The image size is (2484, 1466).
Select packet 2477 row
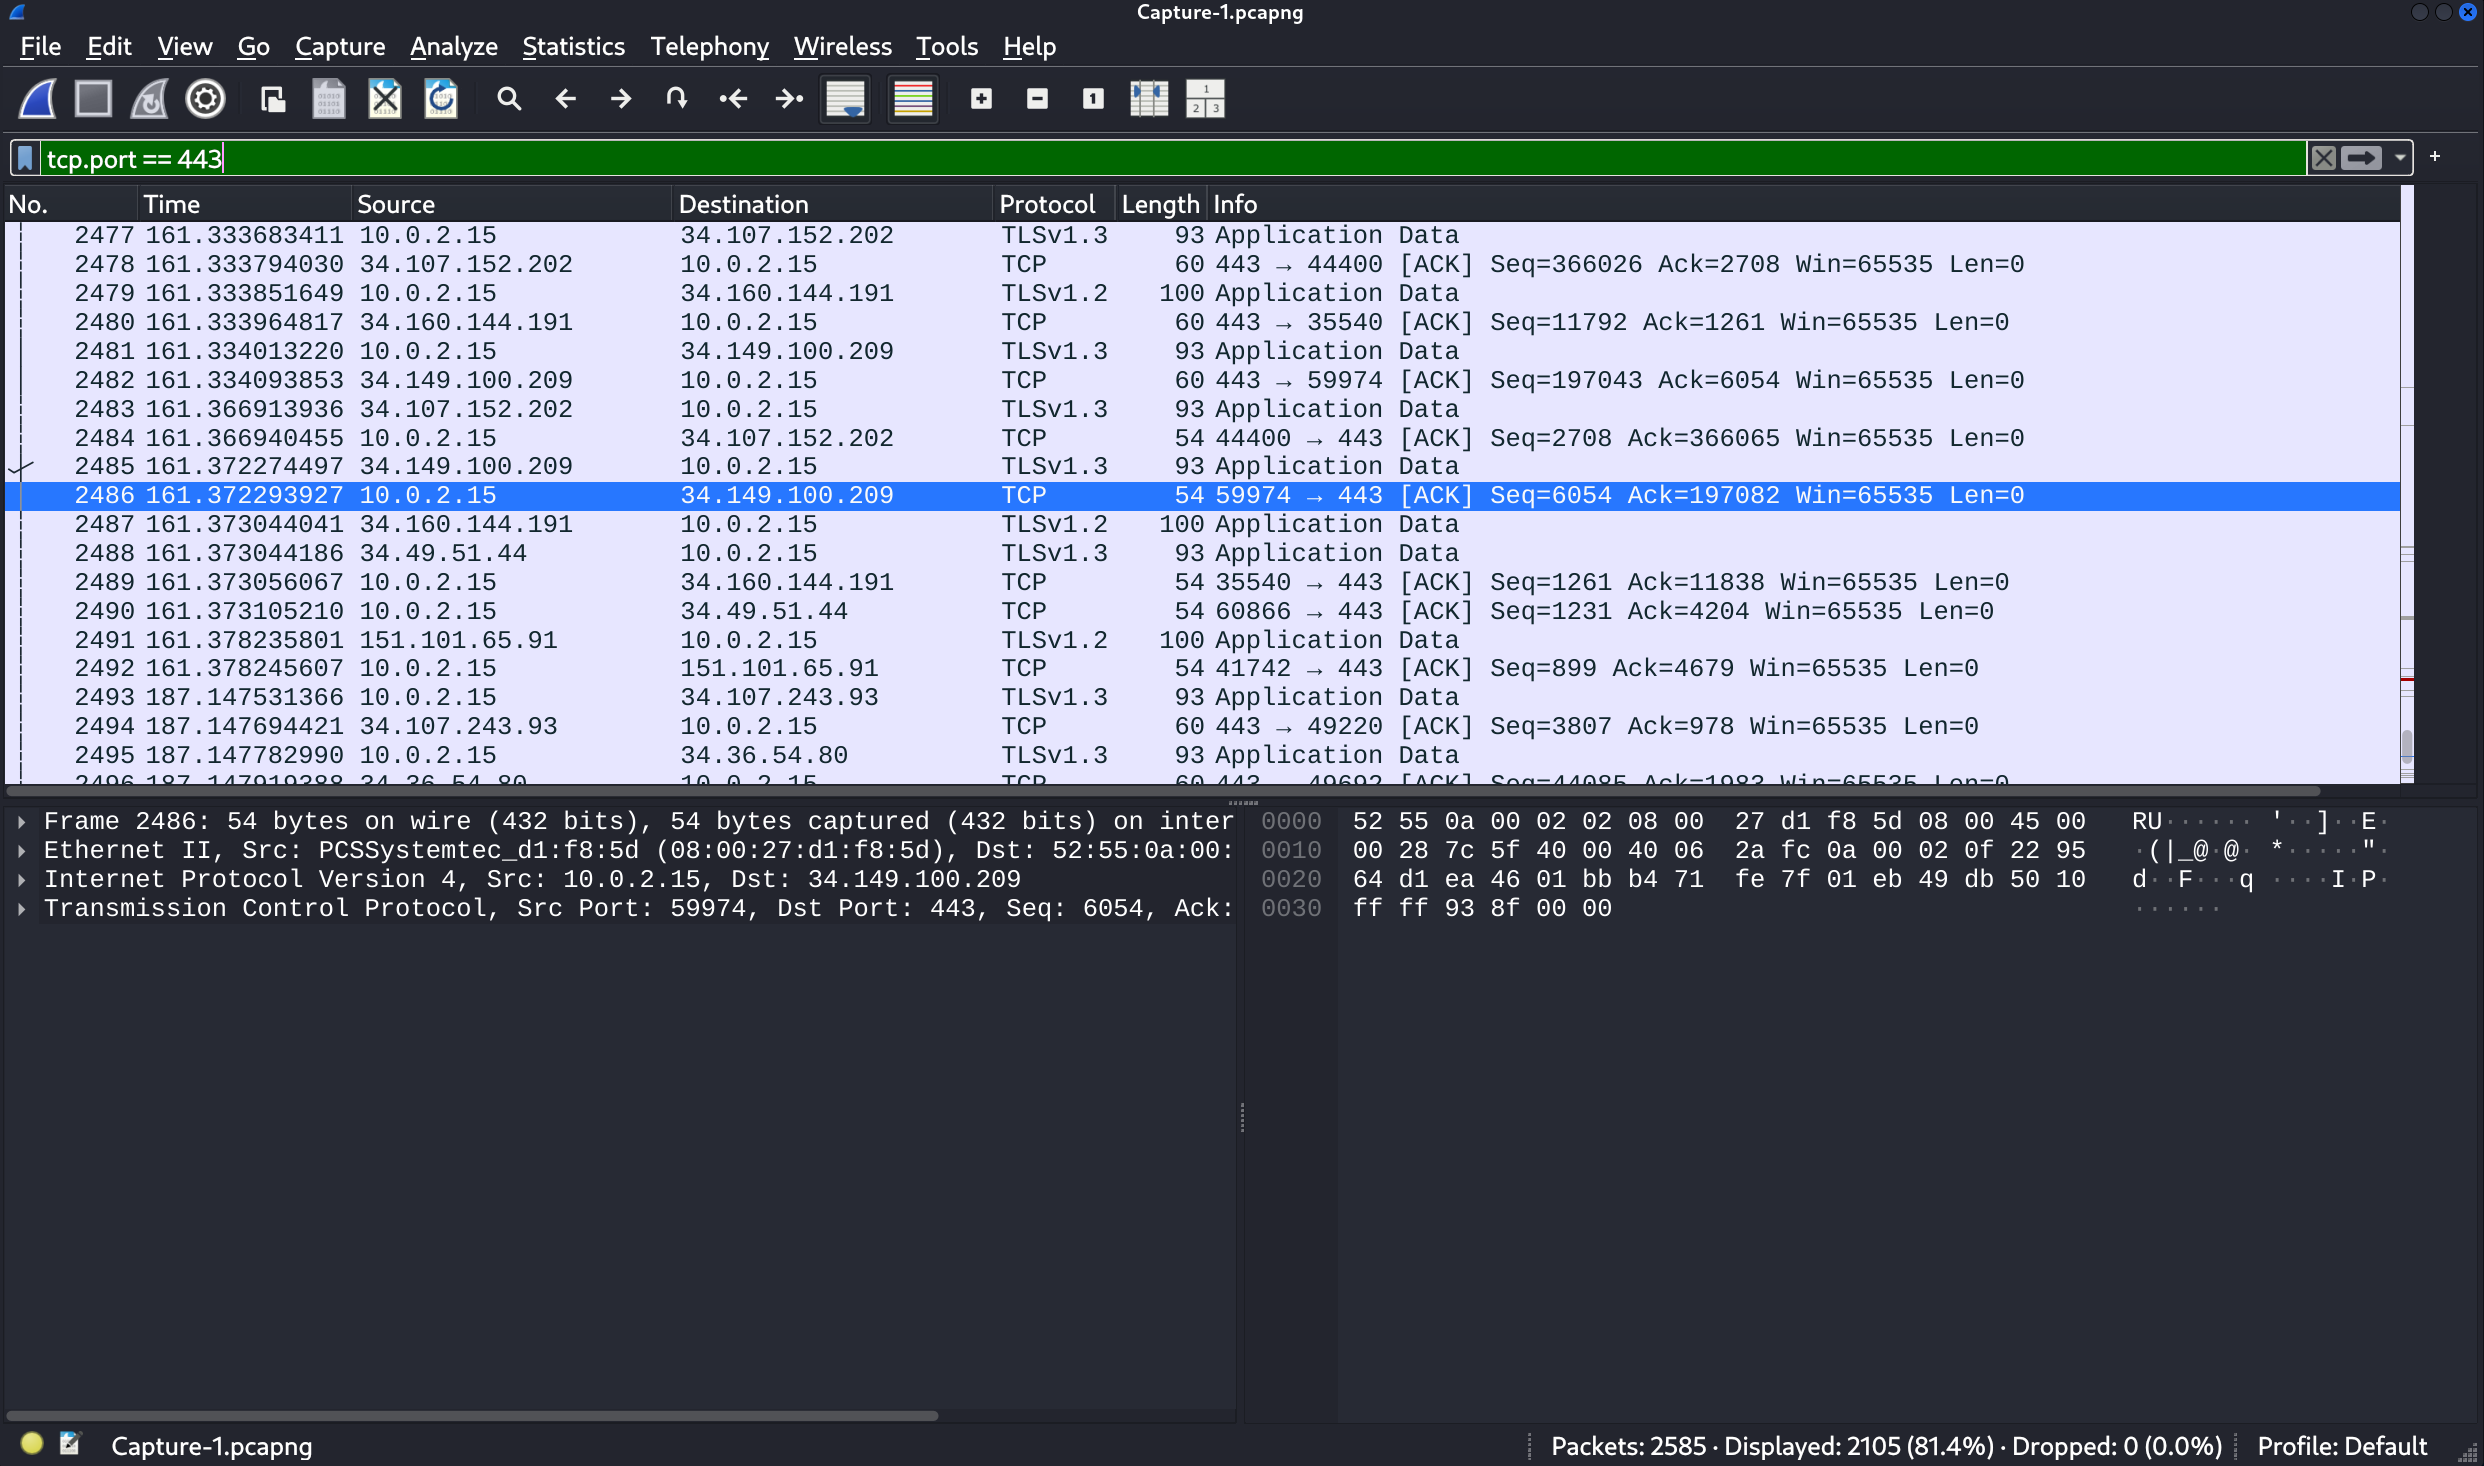[1202, 235]
